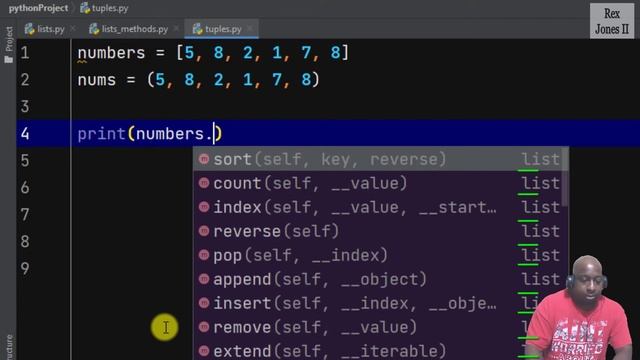Switch to the lists_methods.py tab
Image resolution: width=640 pixels, height=360 pixels.
click(x=129, y=29)
